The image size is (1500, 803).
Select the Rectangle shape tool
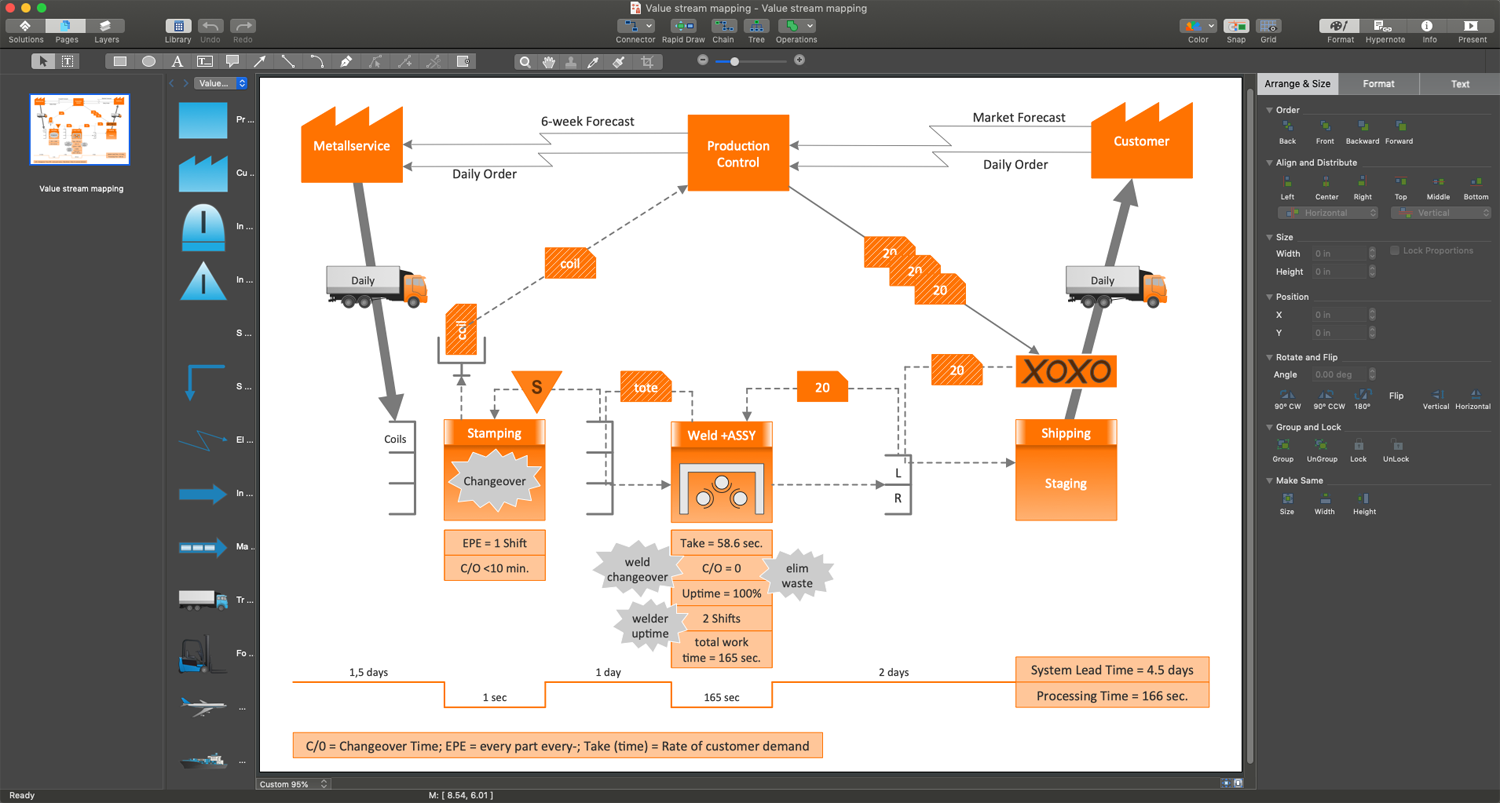click(x=120, y=62)
